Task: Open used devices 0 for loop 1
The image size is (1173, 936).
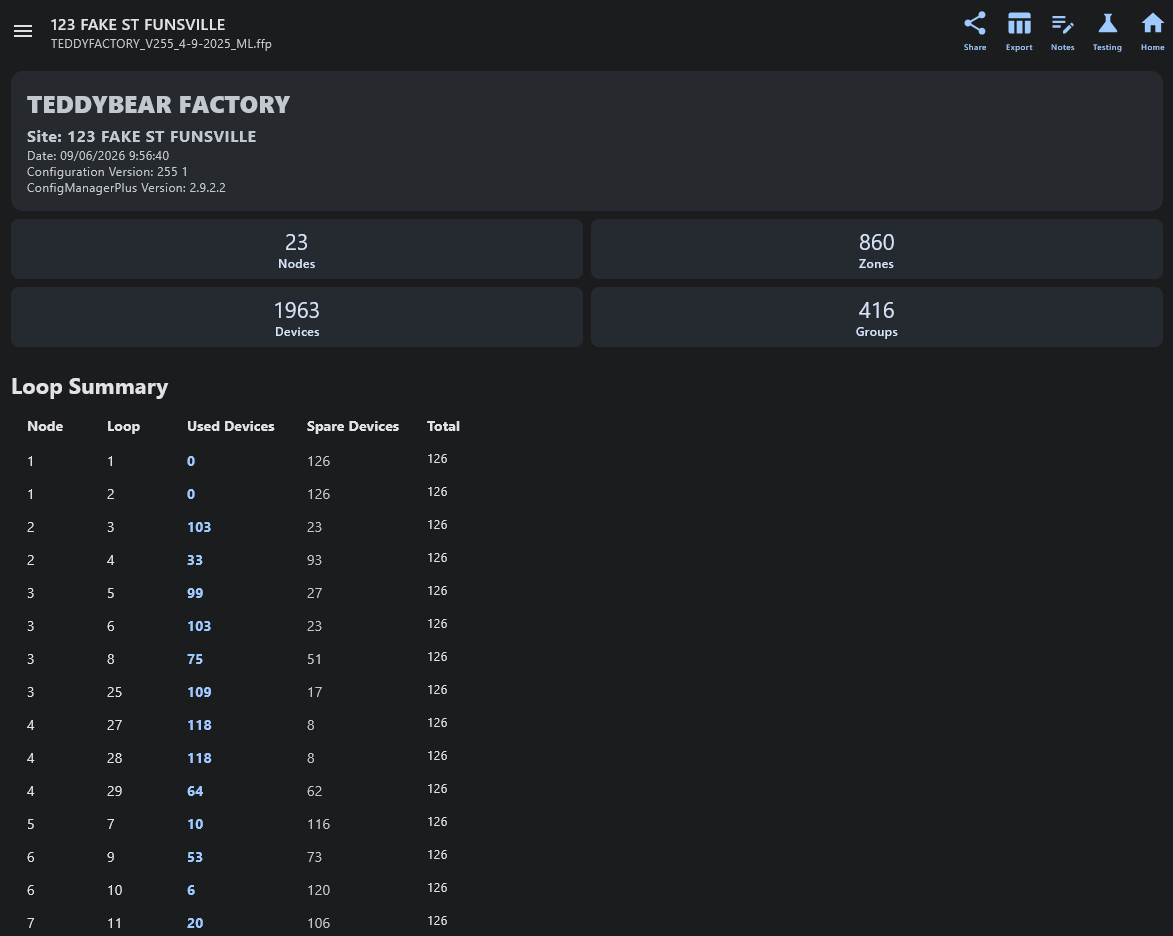Action: click(191, 462)
